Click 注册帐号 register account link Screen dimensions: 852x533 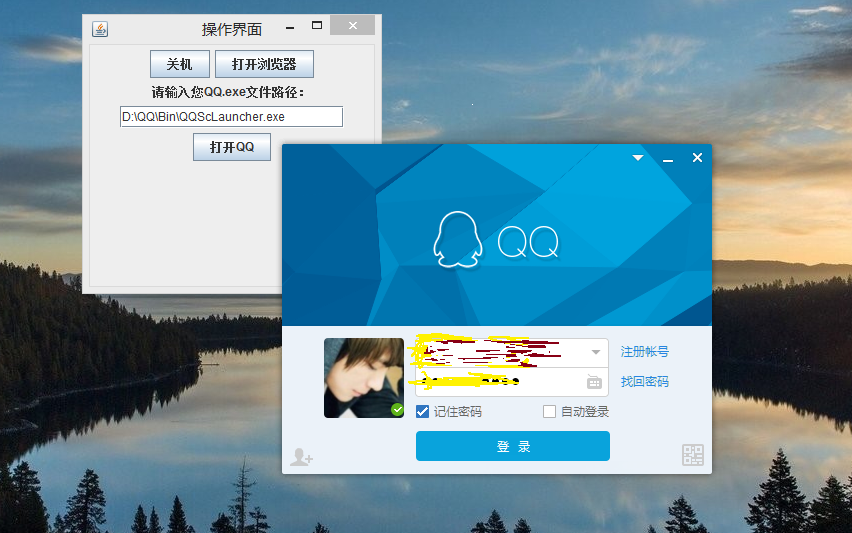coord(644,352)
